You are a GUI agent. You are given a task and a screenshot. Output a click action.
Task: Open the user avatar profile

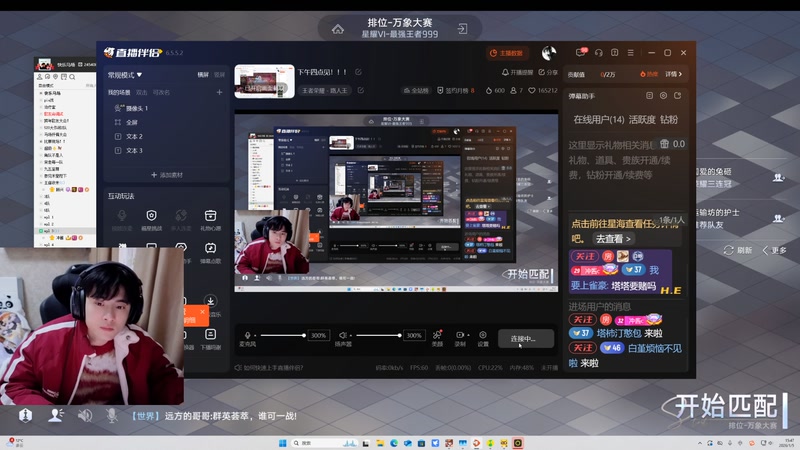pos(549,53)
